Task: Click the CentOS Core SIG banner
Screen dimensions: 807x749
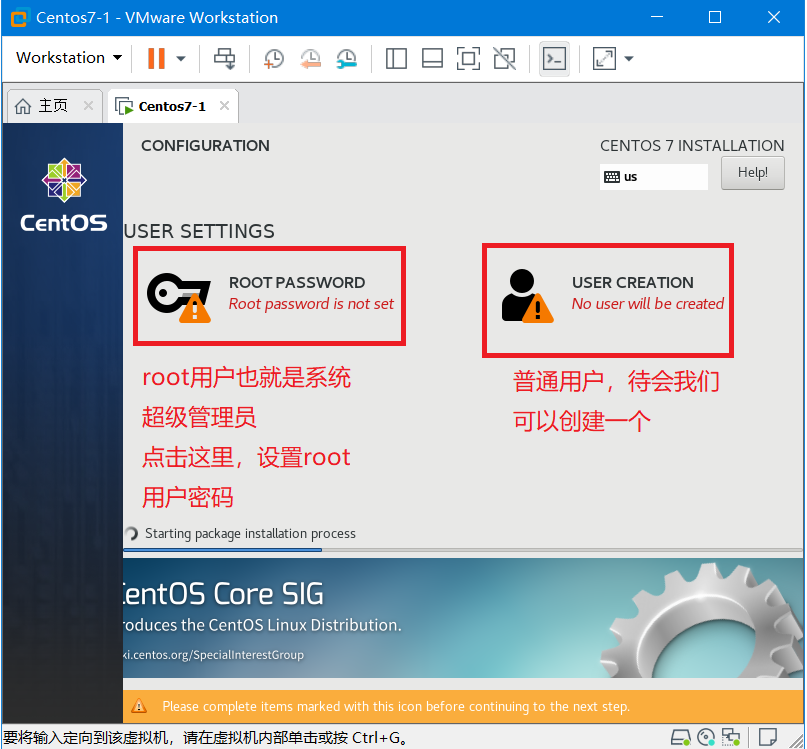Action: tap(463, 618)
